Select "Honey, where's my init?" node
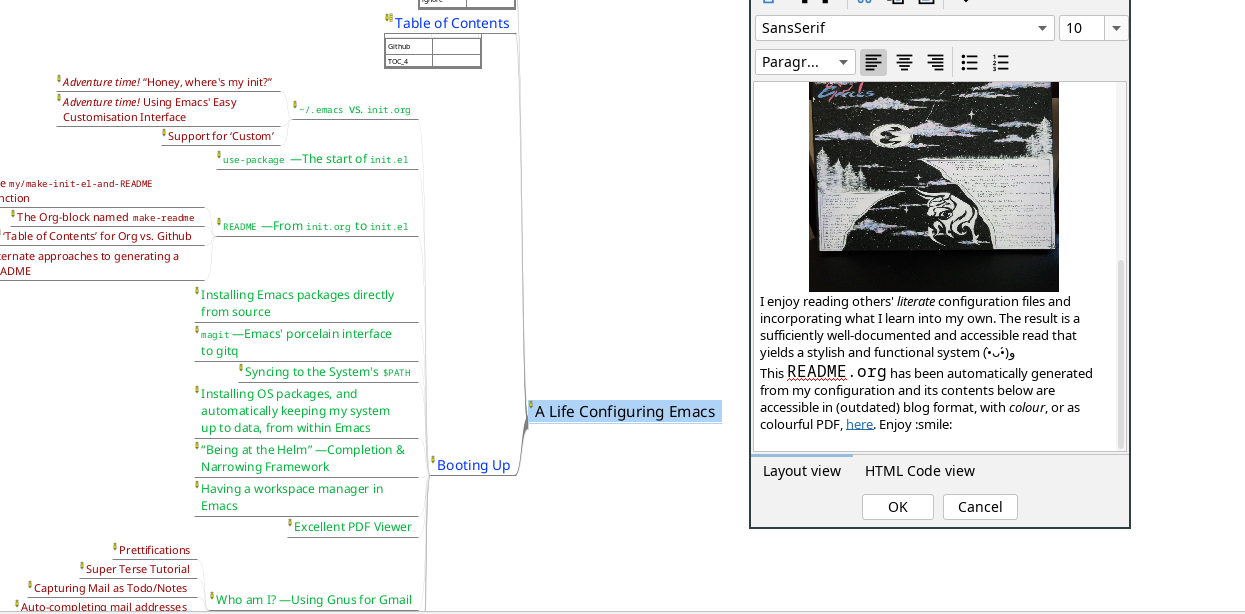 167,82
